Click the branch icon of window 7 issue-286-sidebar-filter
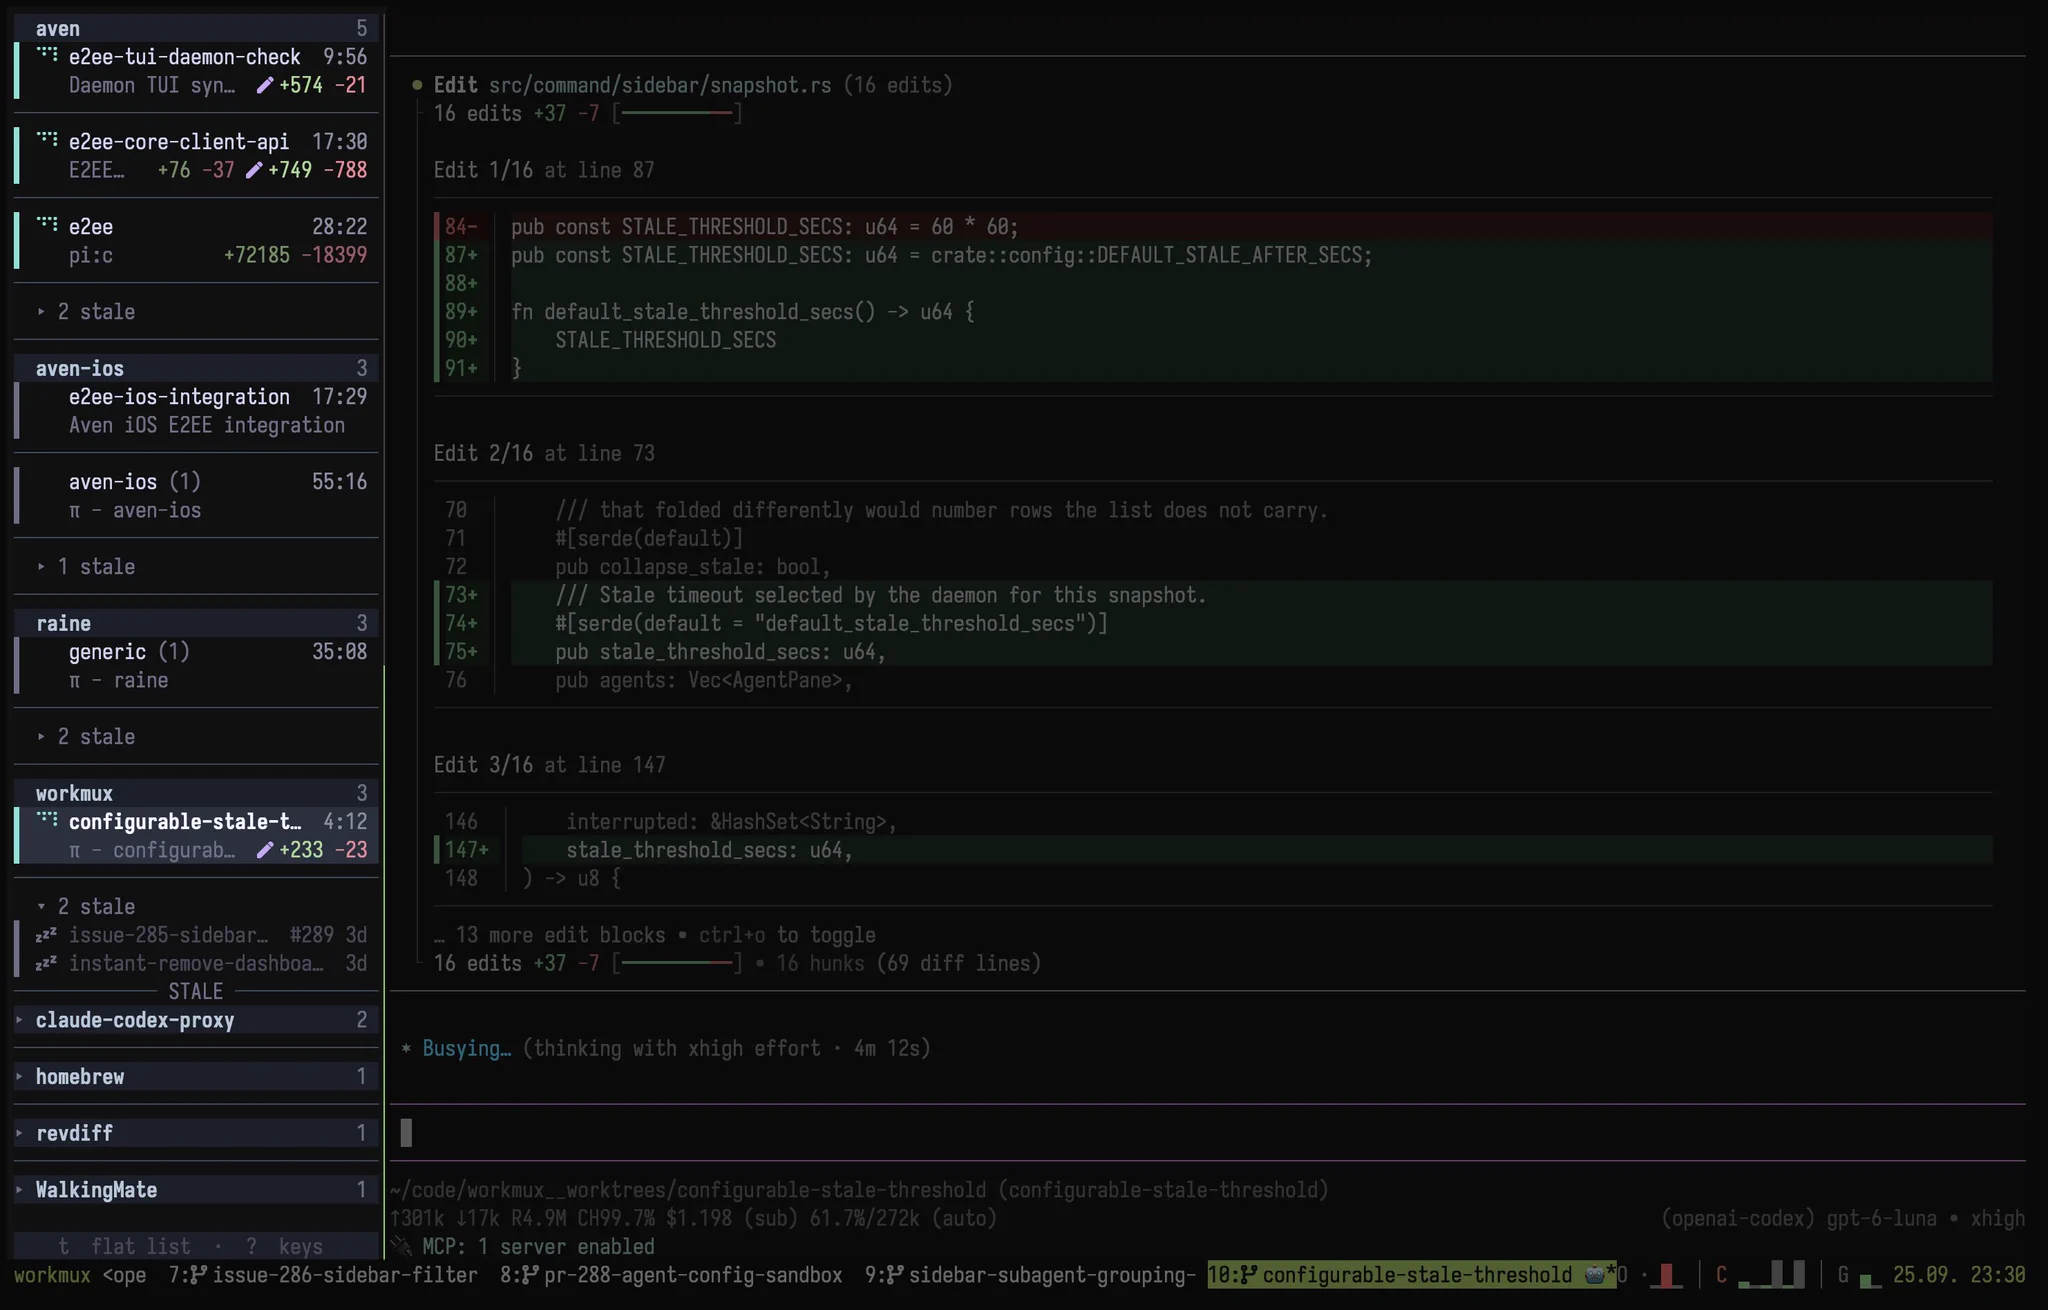This screenshot has width=2048, height=1310. (x=199, y=1275)
